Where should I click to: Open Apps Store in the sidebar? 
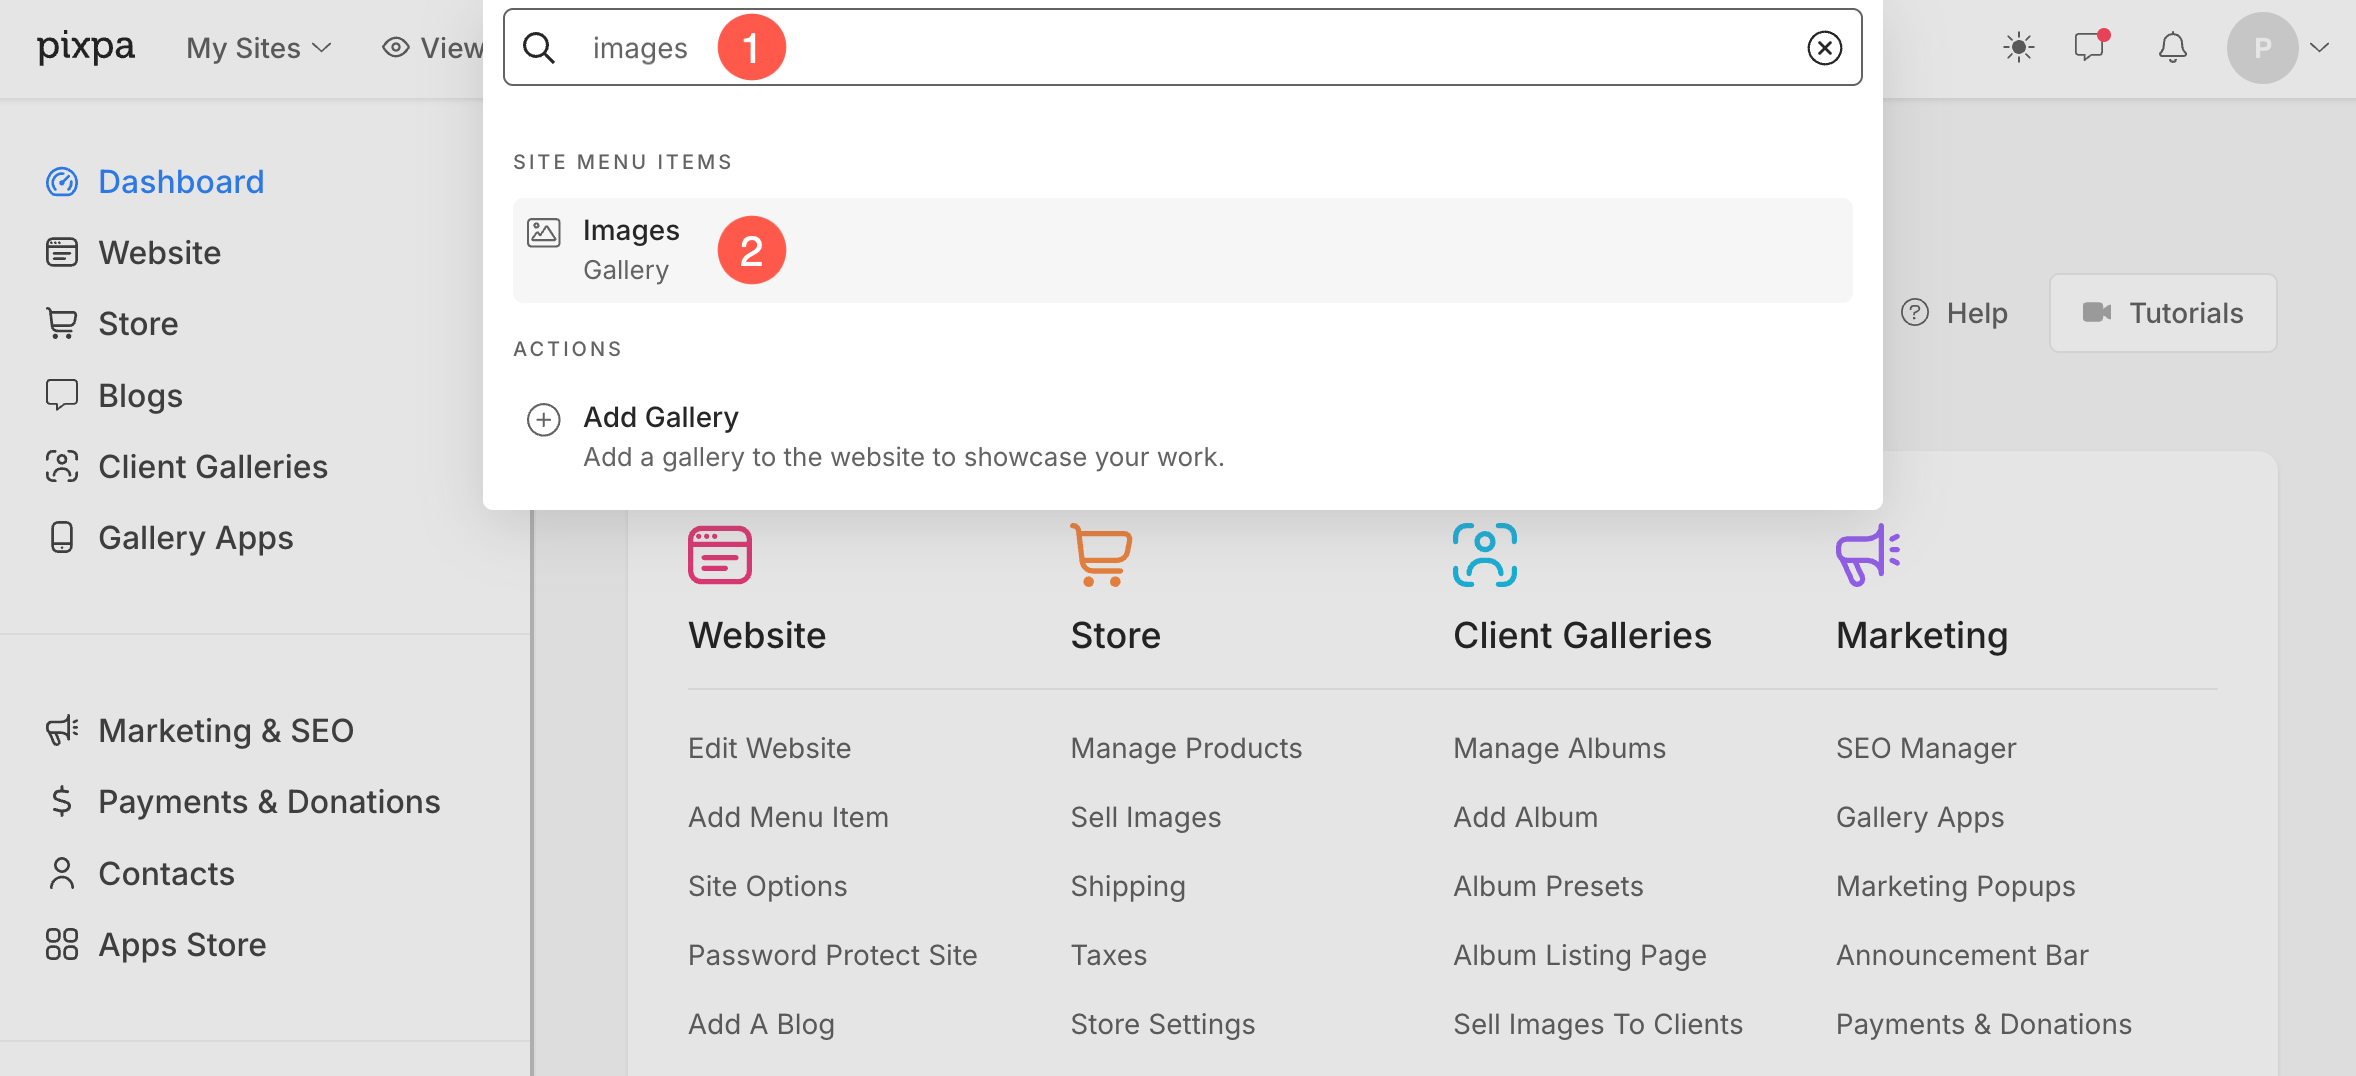182,945
